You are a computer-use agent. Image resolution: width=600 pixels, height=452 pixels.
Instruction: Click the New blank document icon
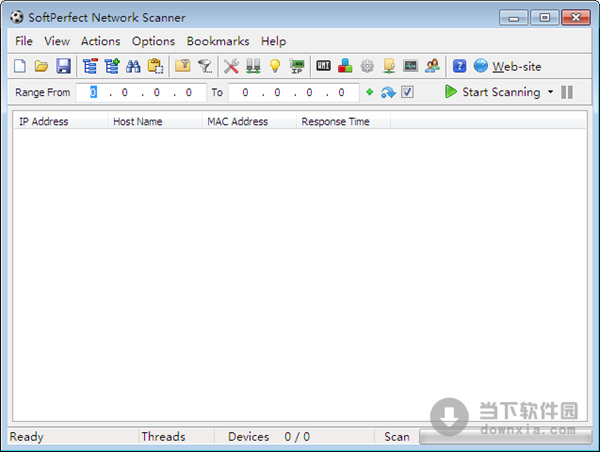point(20,66)
